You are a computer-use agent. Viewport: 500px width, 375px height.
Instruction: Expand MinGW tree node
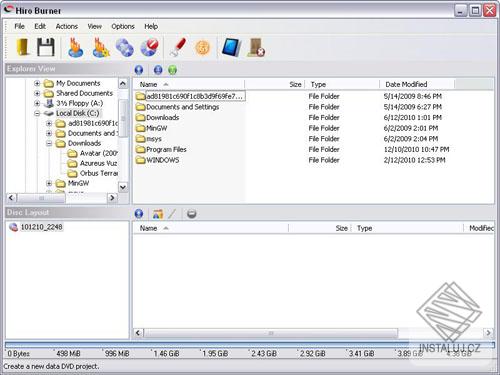pyautogui.click(x=49, y=183)
